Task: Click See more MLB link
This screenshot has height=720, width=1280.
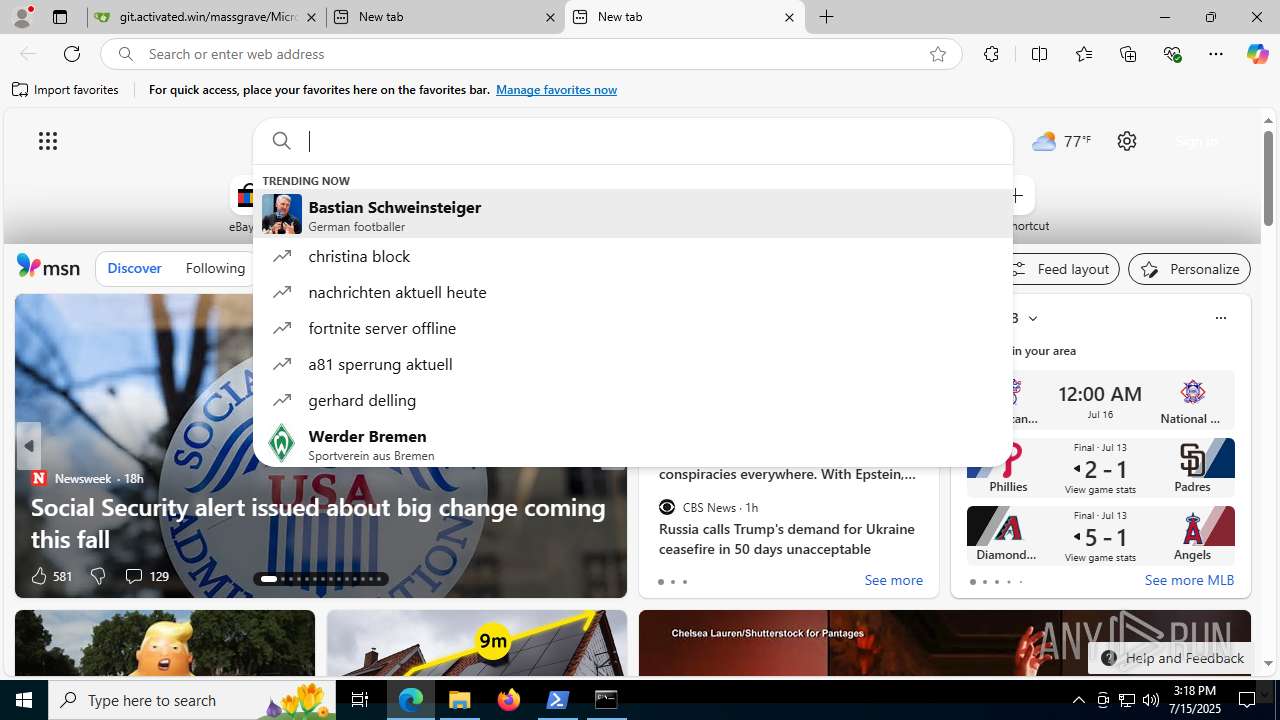Action: (x=1189, y=580)
